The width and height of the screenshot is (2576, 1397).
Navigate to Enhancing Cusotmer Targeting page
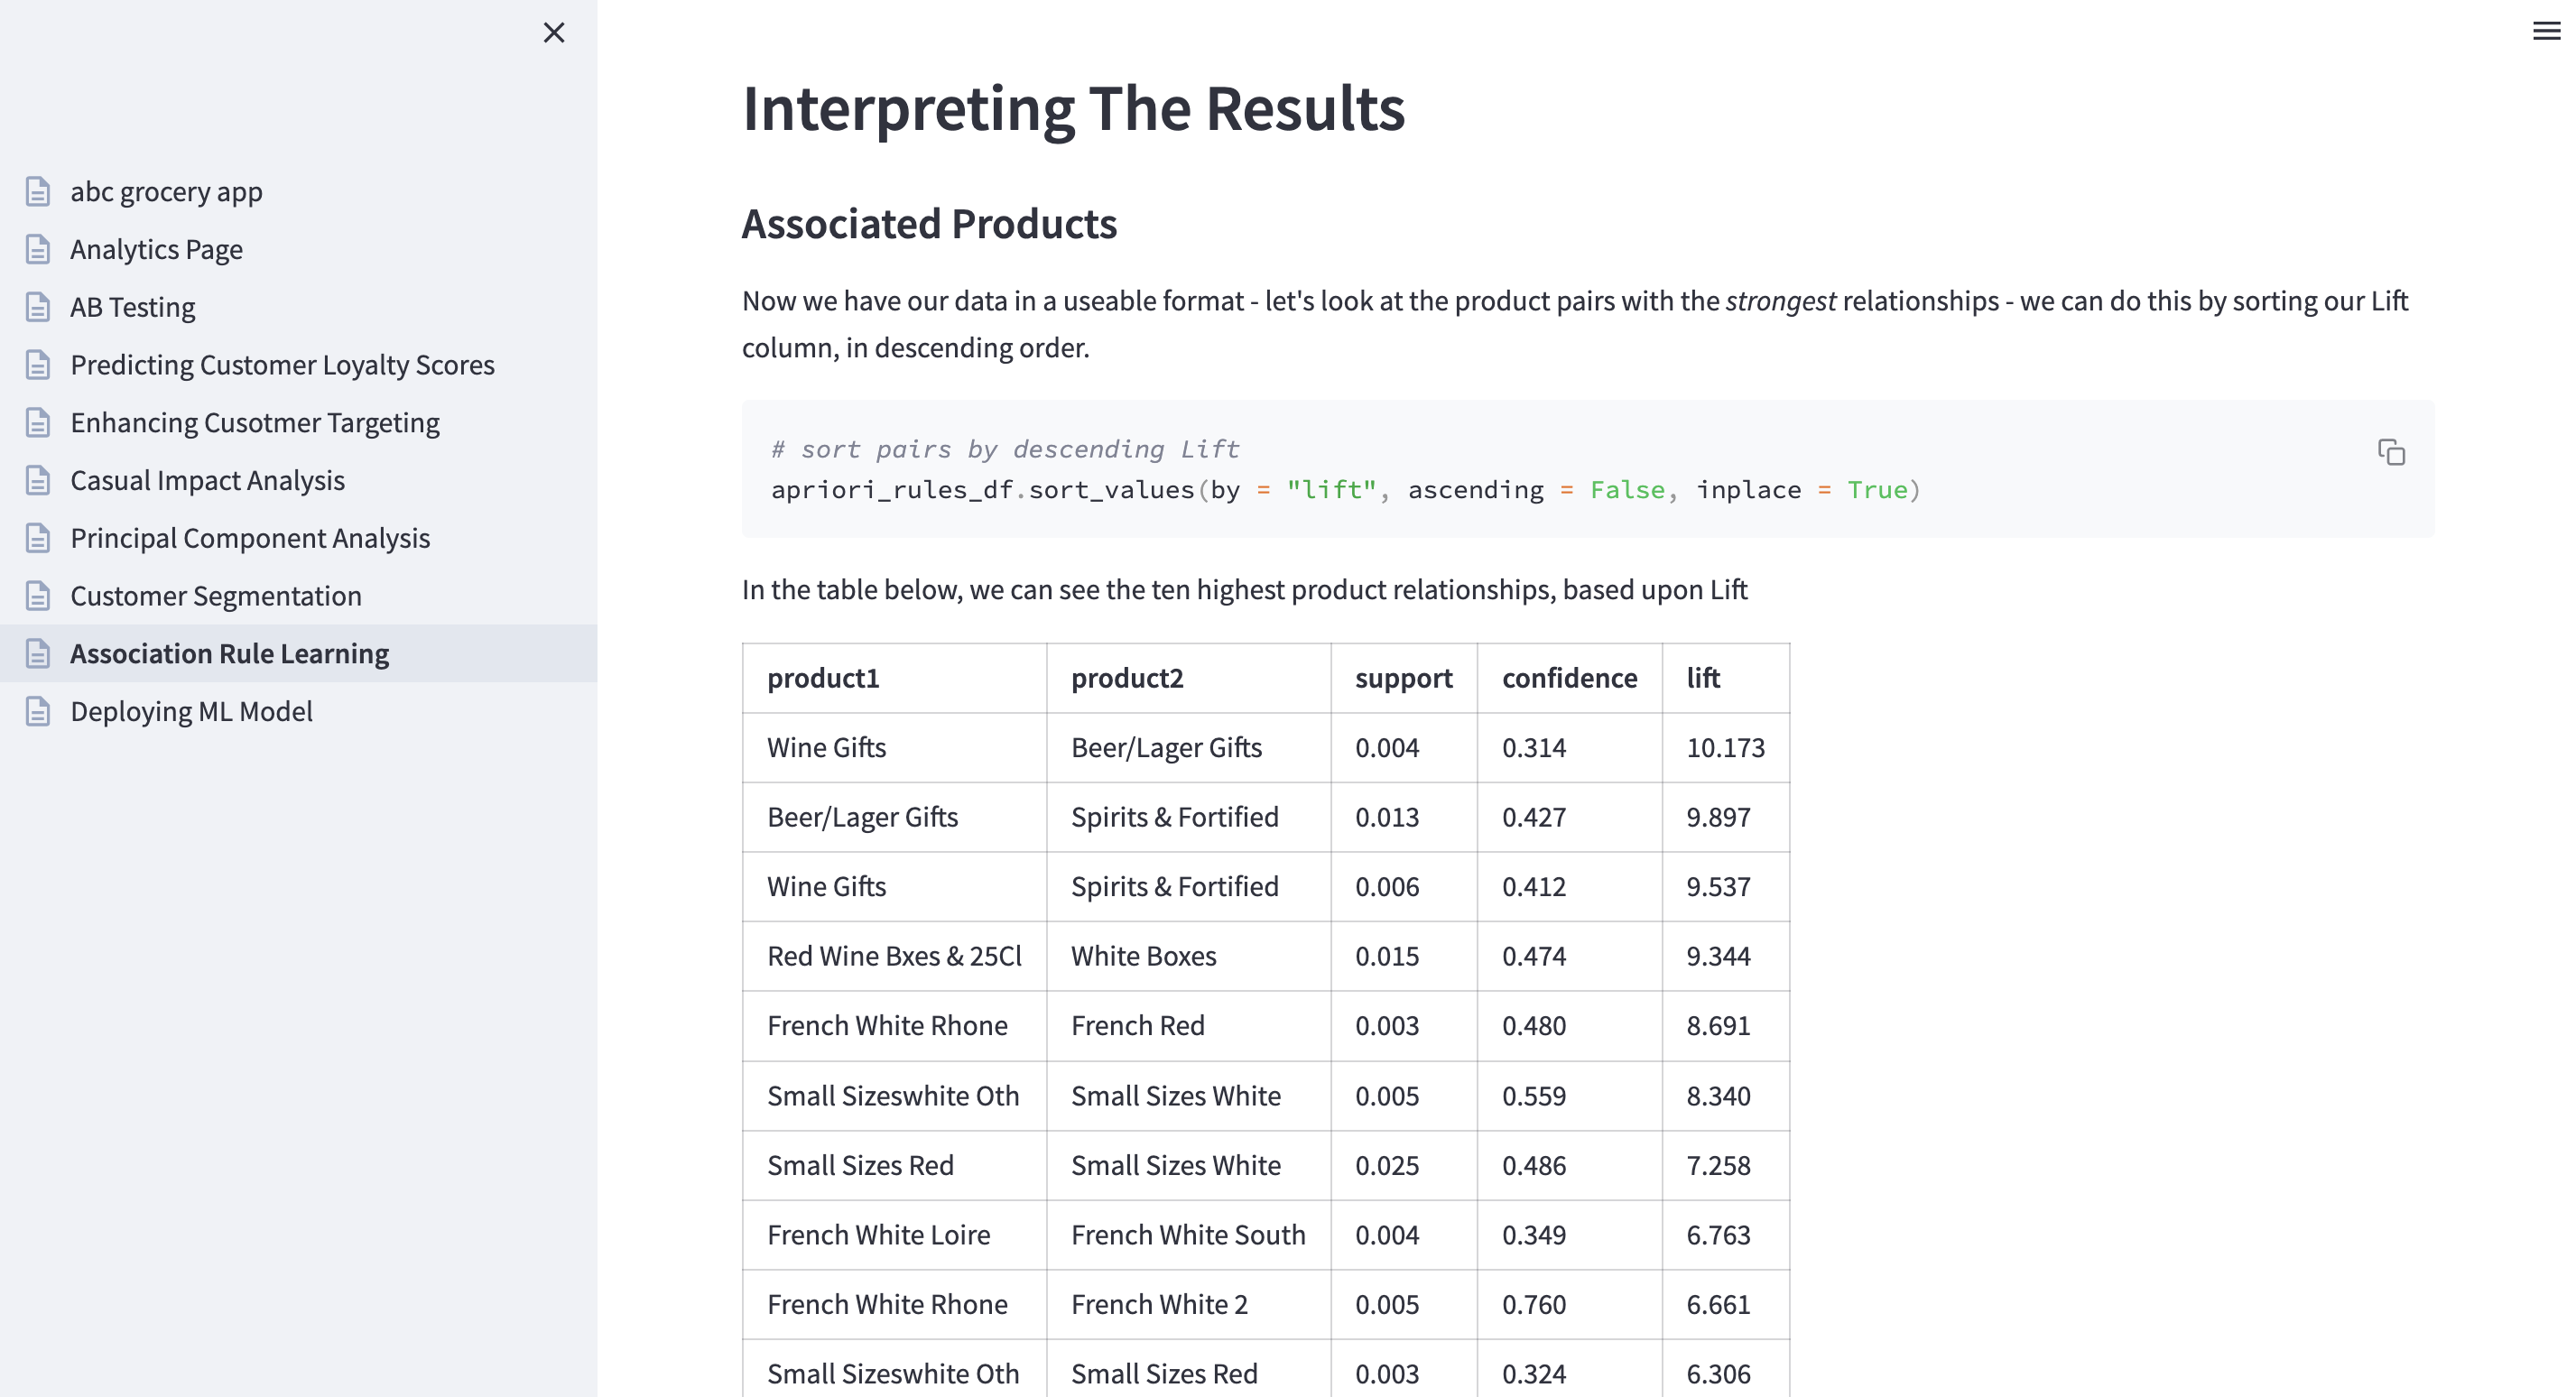point(255,423)
